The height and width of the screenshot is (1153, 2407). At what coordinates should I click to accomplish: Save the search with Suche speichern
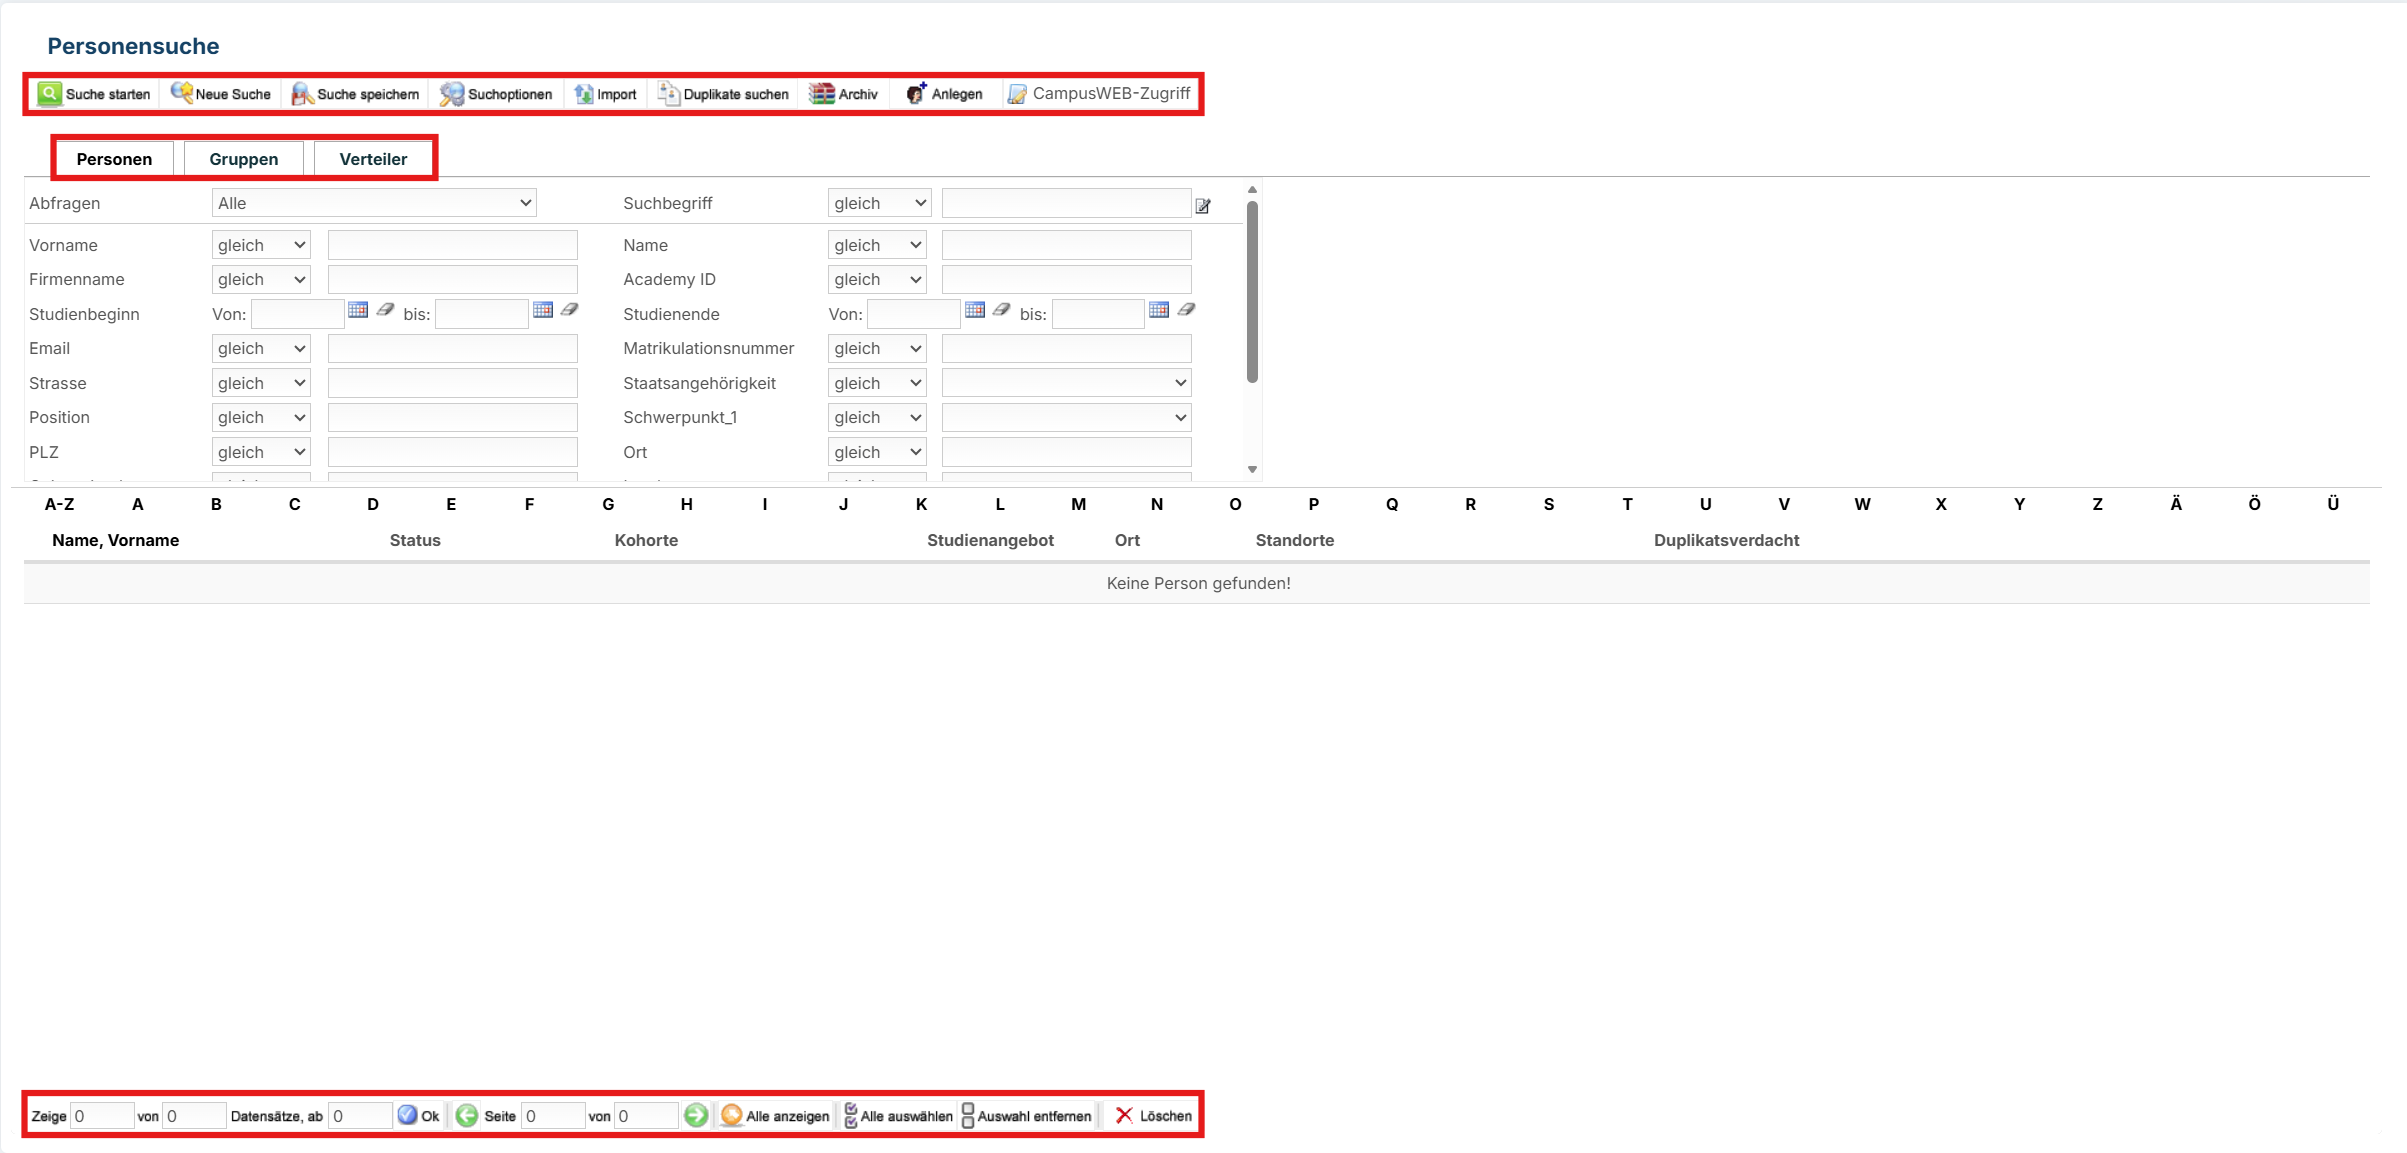(x=355, y=93)
